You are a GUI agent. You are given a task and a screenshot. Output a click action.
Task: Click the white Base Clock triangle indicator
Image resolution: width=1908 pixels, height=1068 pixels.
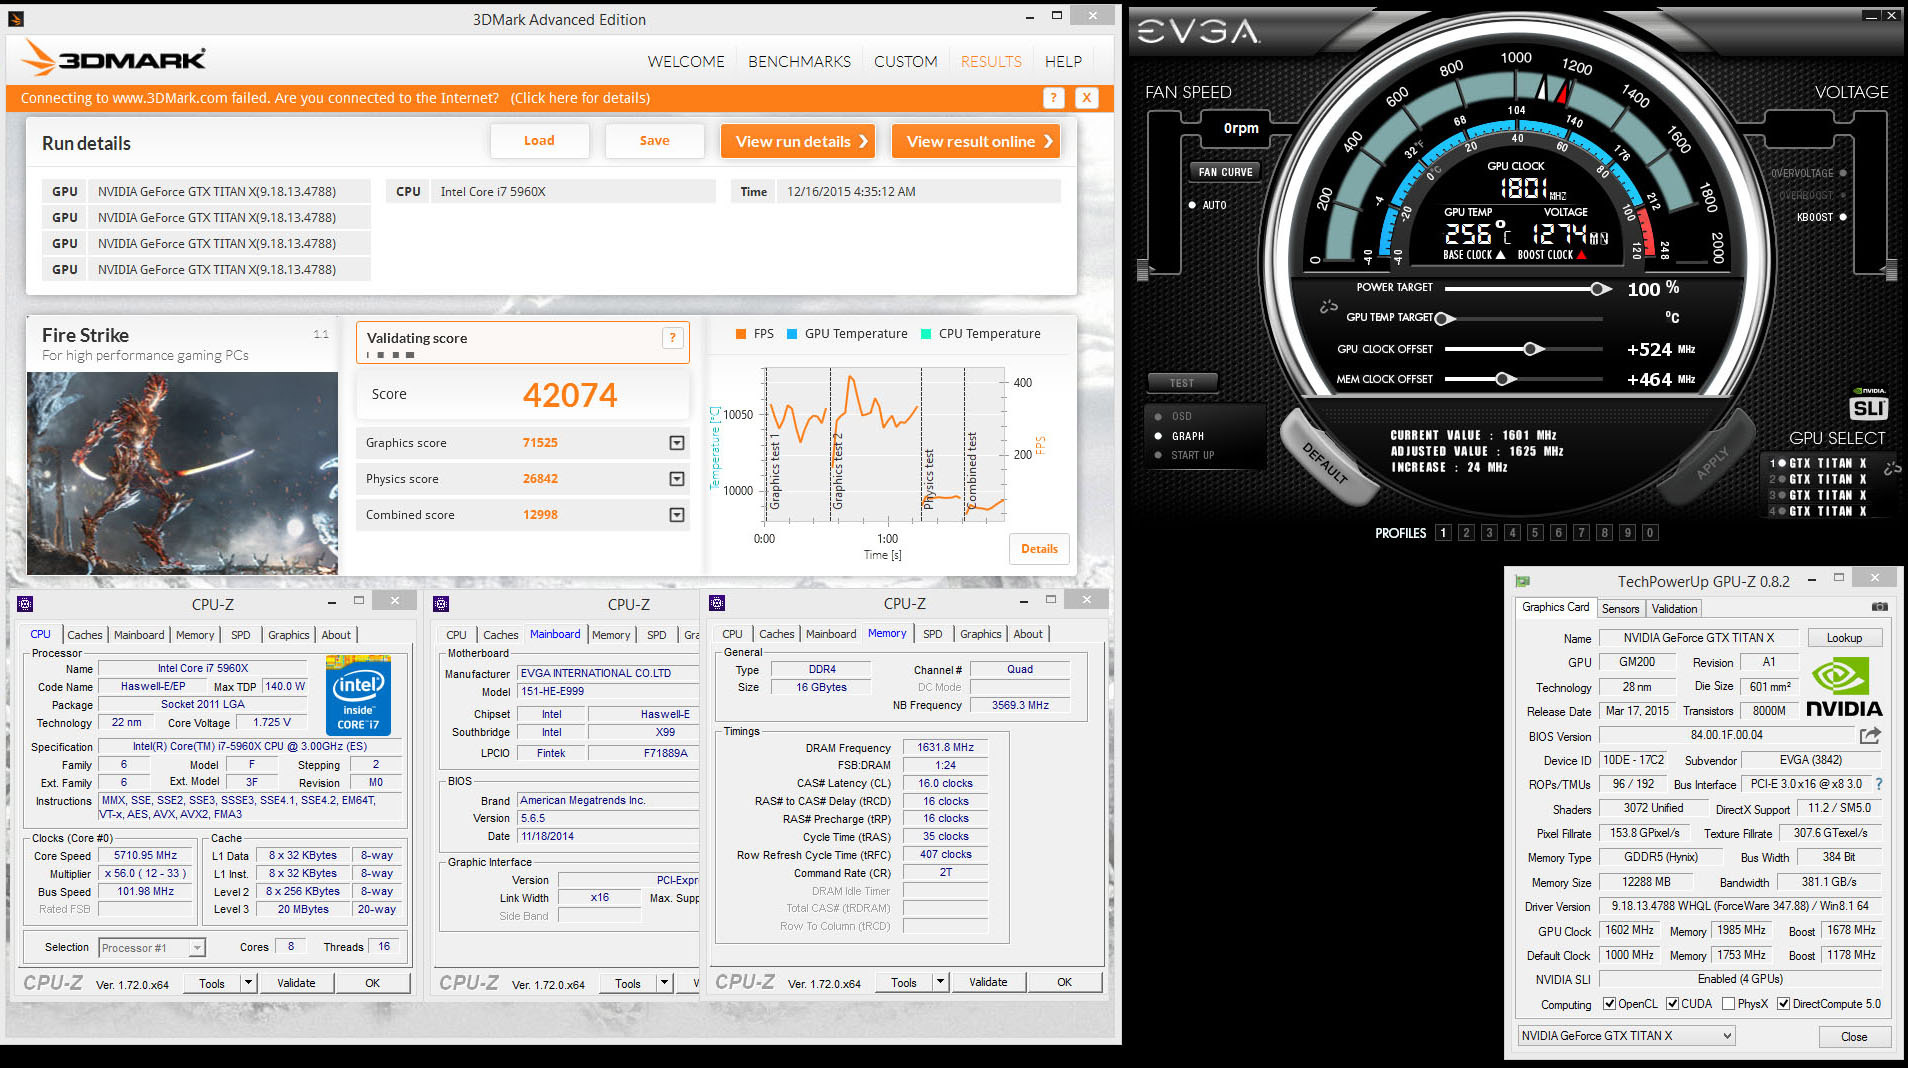point(1500,255)
